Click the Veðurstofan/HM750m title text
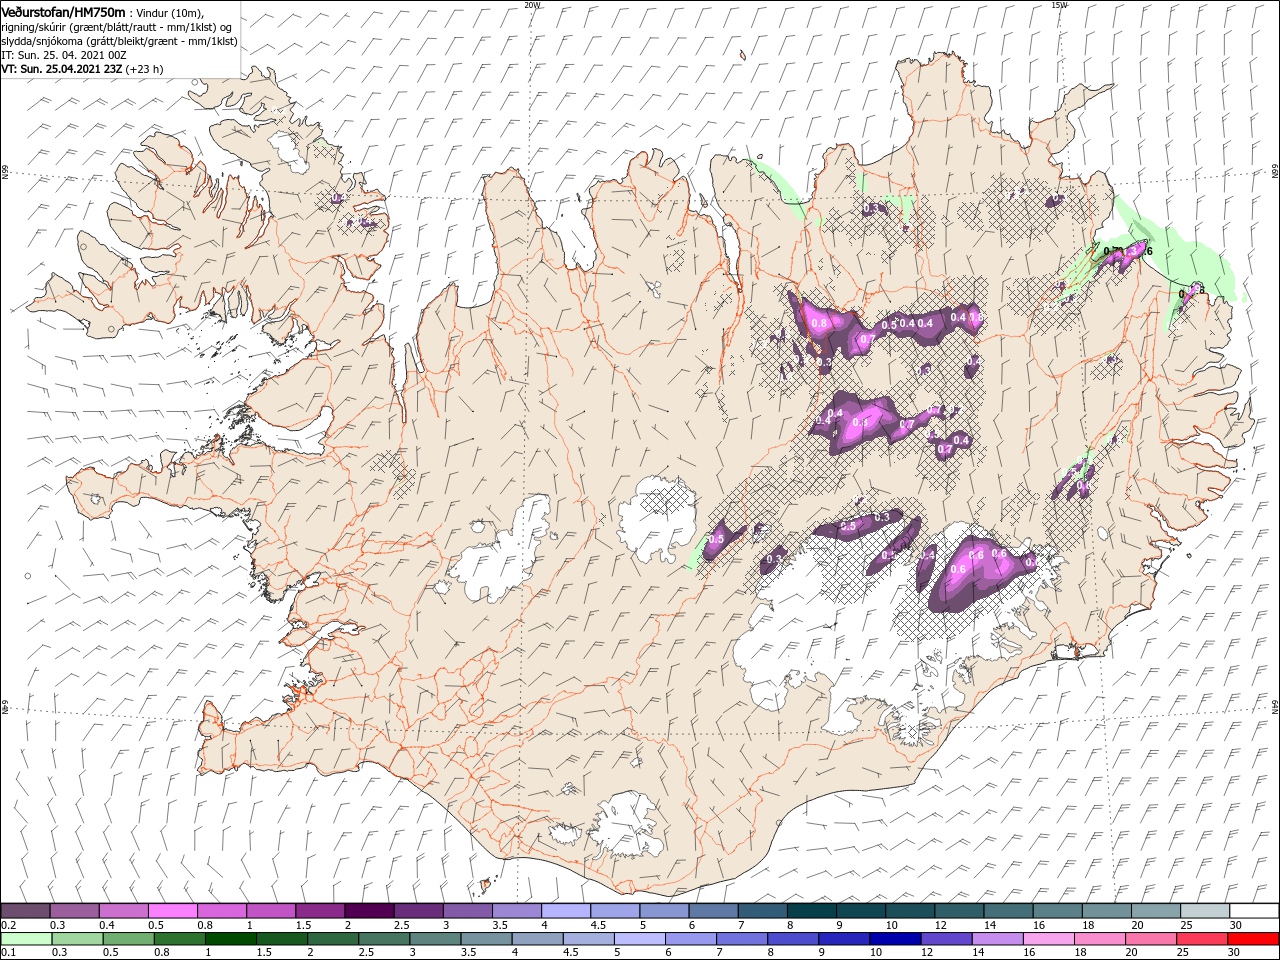 (63, 12)
